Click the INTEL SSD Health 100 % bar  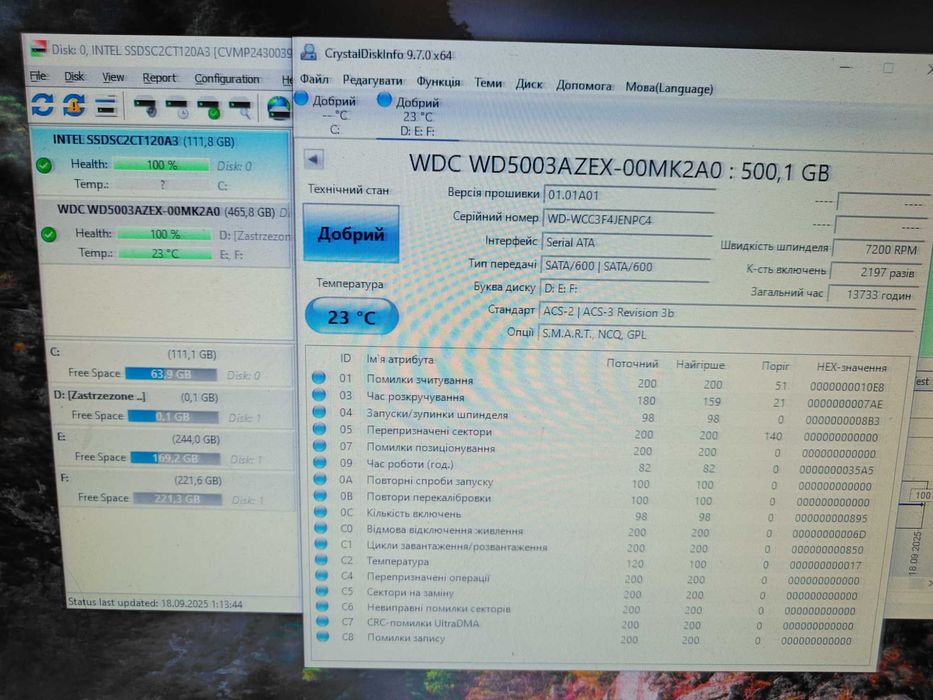tap(161, 165)
